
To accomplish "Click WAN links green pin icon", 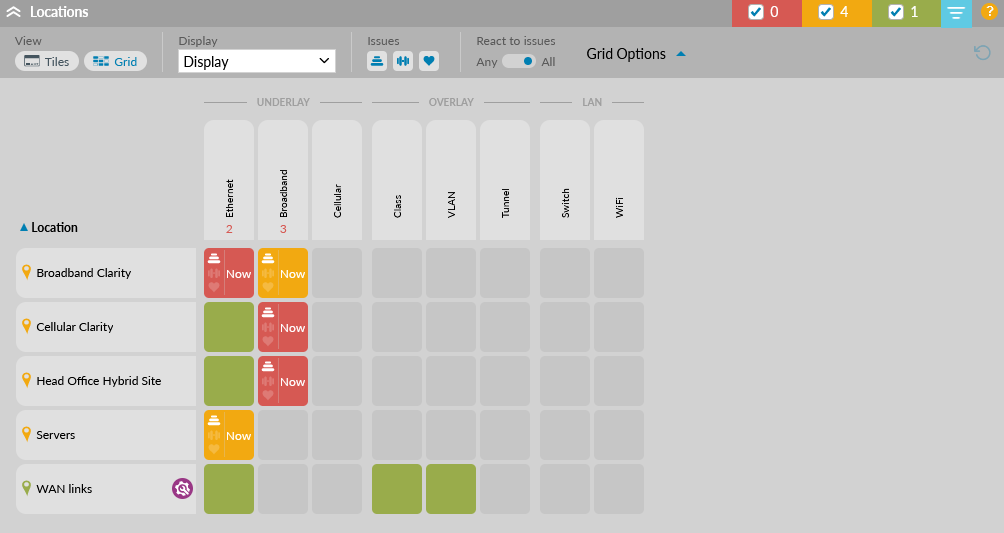I will click(x=26, y=488).
